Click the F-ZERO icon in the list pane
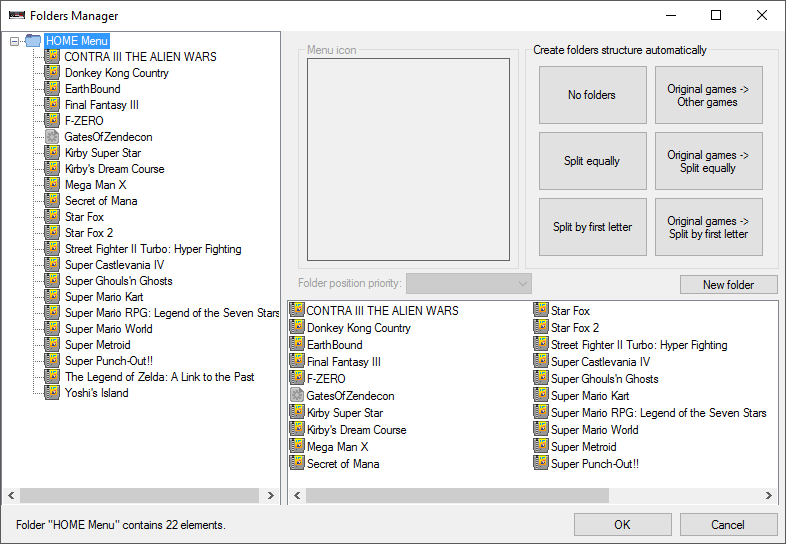 (x=297, y=379)
